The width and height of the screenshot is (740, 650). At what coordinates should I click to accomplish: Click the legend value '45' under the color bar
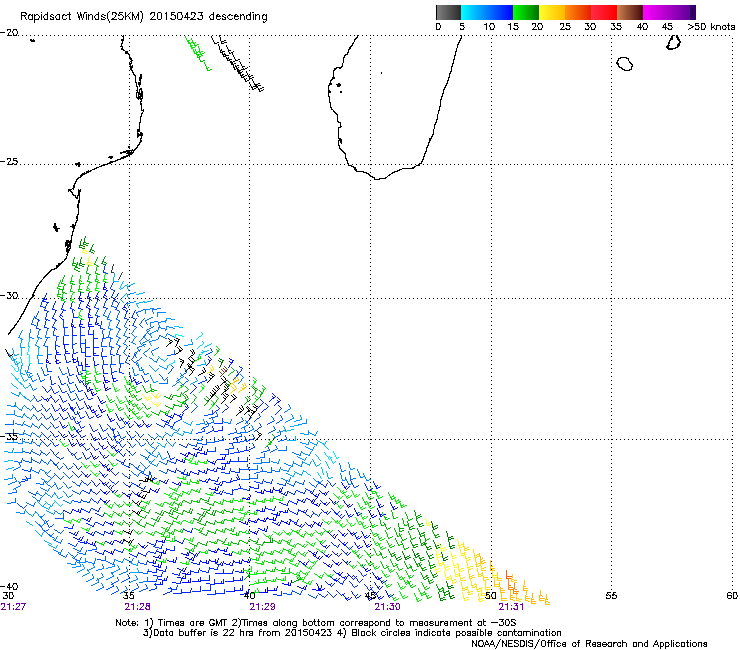667,27
